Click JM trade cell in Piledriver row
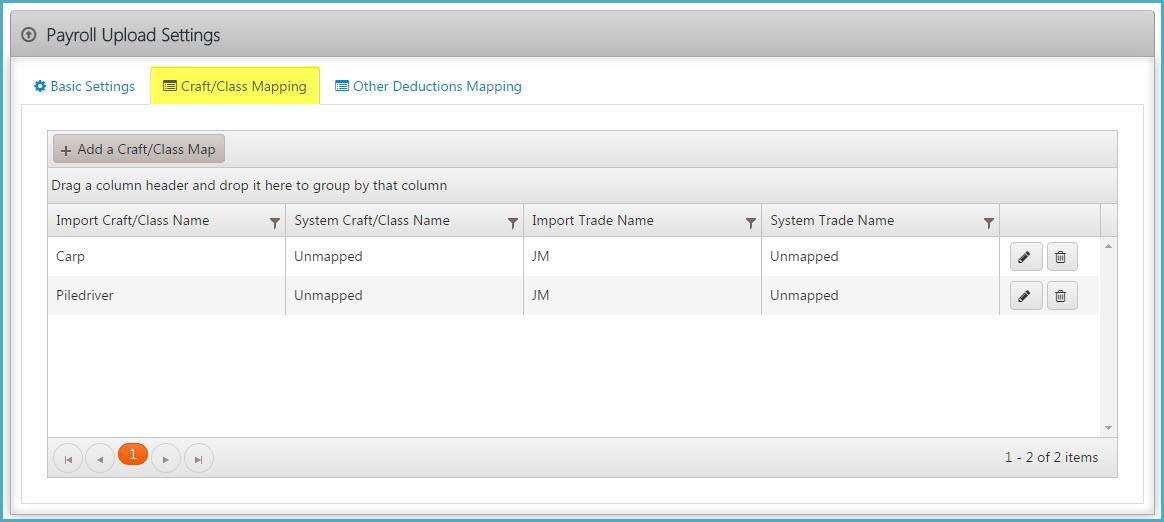1164x522 pixels. tap(642, 296)
